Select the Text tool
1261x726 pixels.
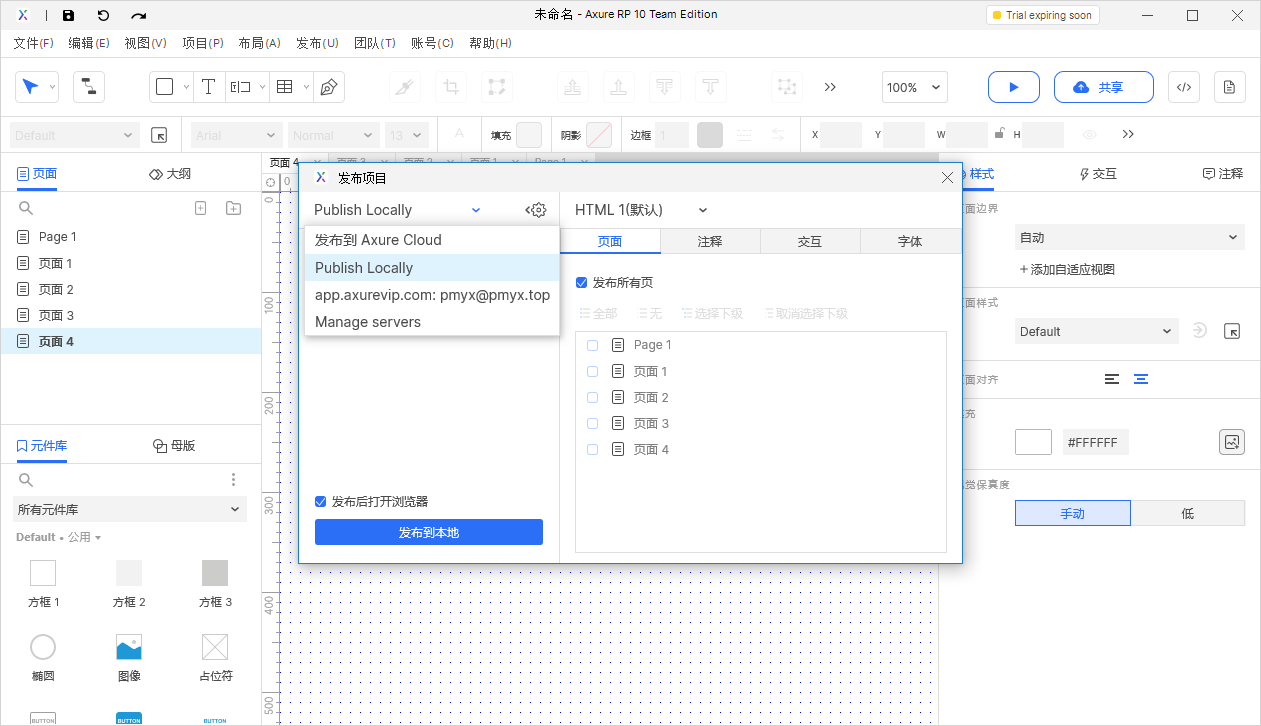[209, 87]
